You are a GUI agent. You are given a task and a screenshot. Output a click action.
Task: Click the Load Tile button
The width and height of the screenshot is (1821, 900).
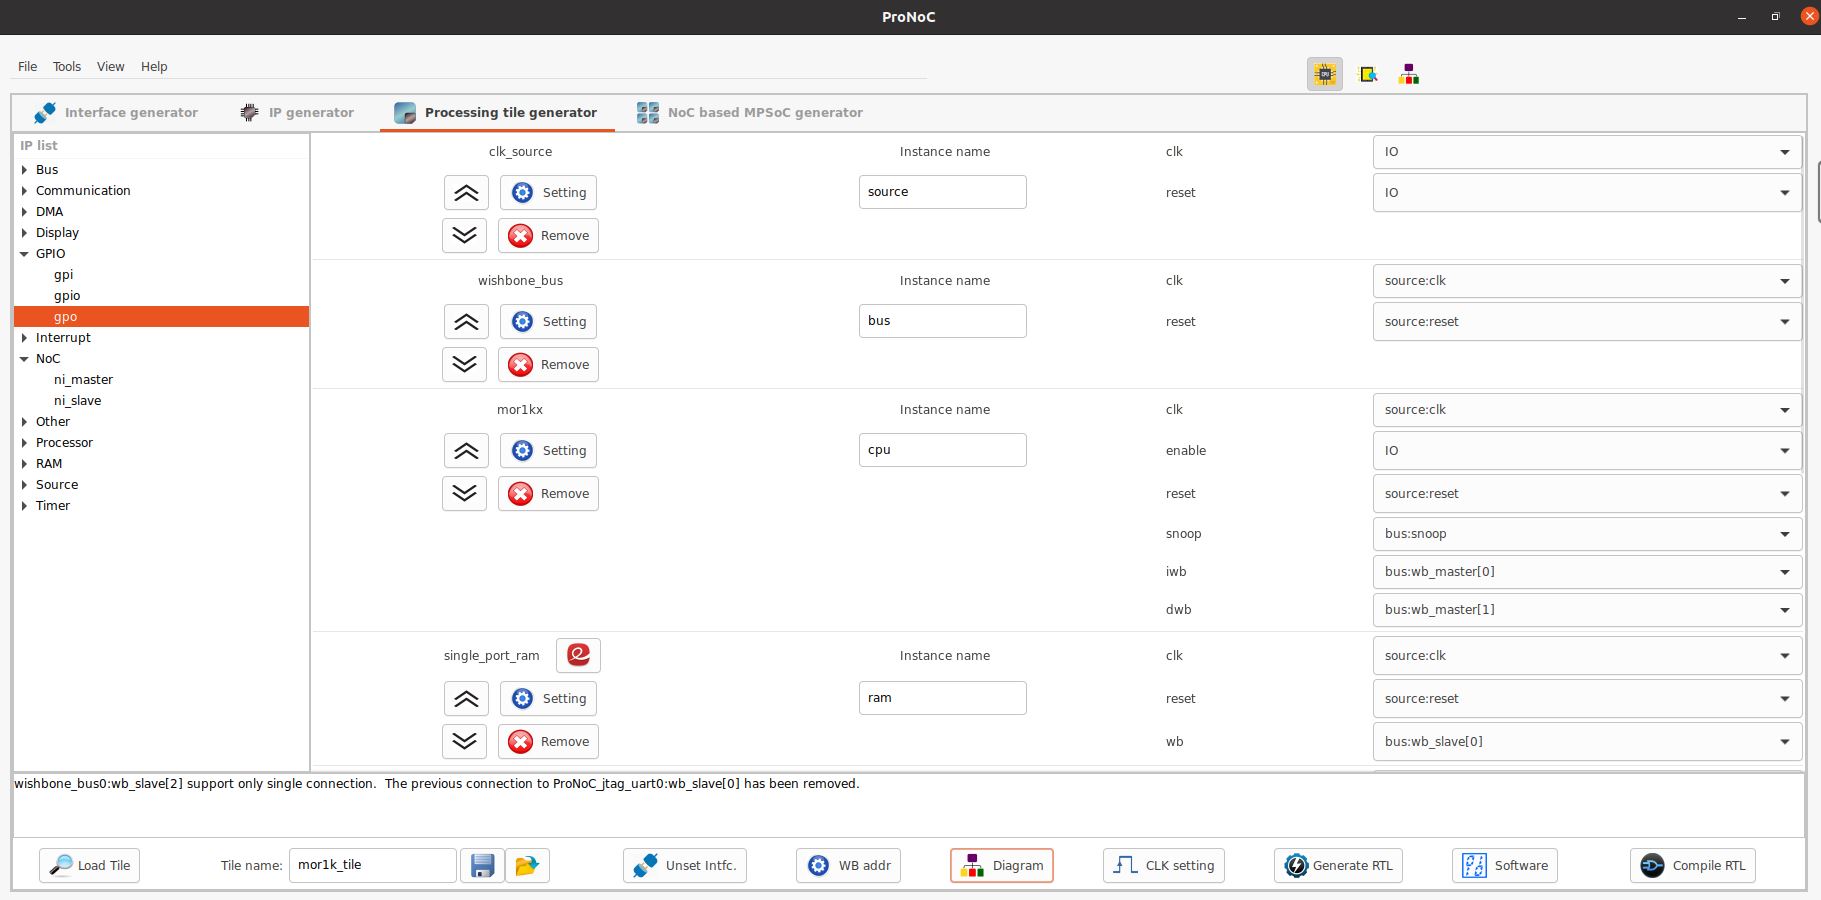coord(90,866)
